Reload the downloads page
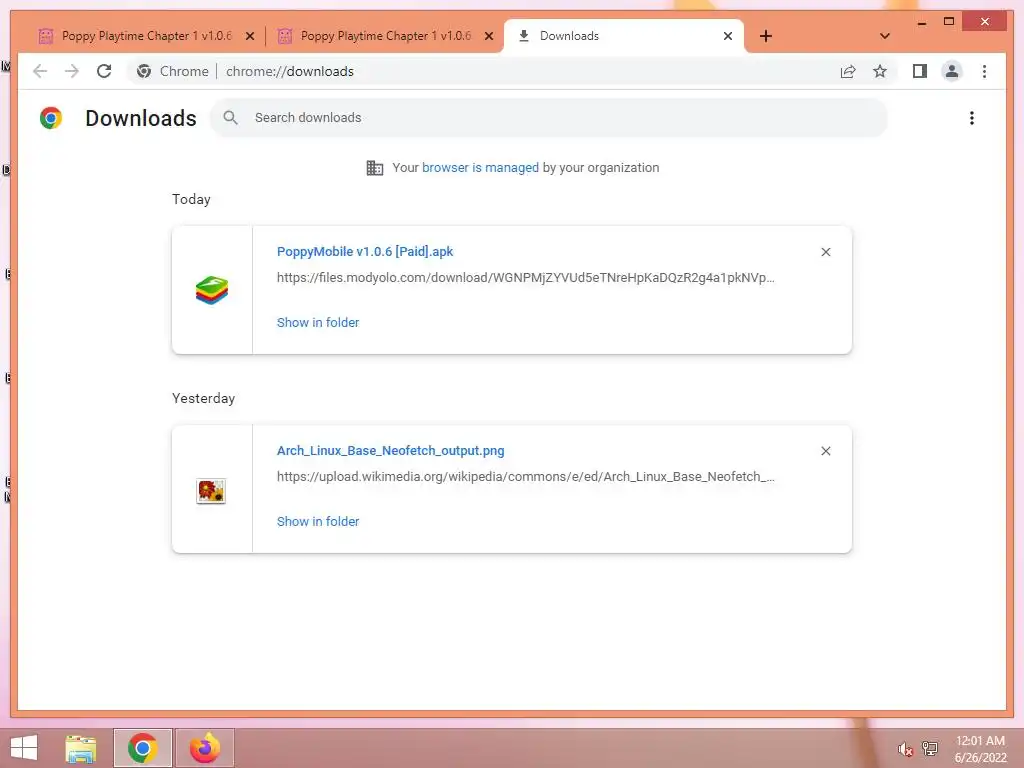1024x768 pixels. coord(104,71)
